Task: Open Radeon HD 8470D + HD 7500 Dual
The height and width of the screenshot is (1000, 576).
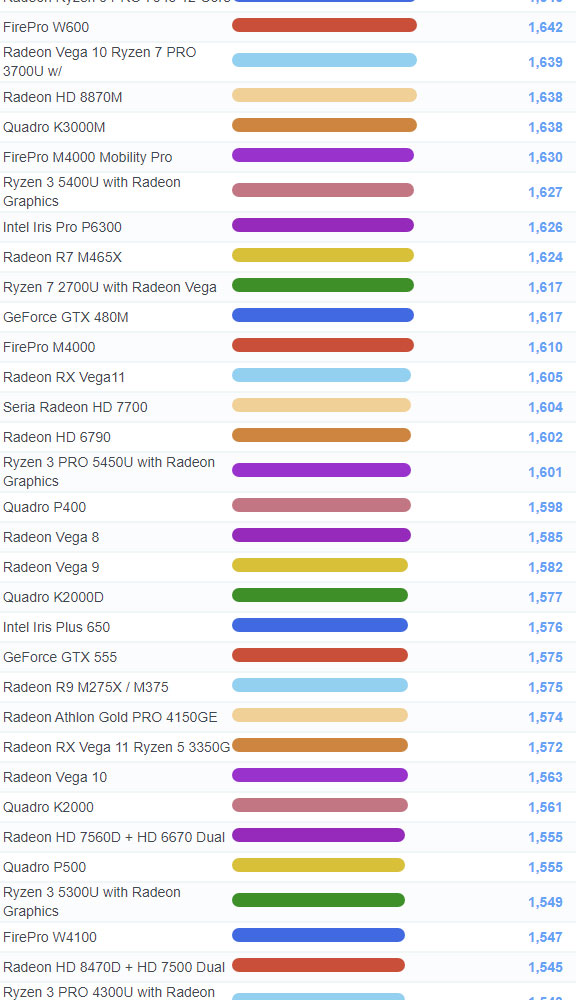Action: pos(114,967)
